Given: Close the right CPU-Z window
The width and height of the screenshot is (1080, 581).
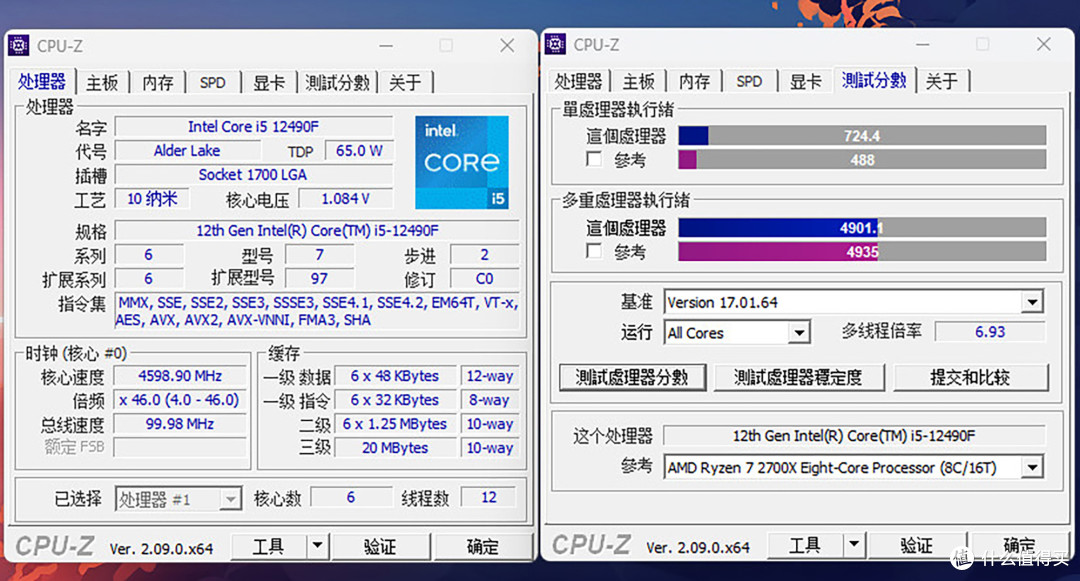Looking at the screenshot, I should pos(1043,44).
